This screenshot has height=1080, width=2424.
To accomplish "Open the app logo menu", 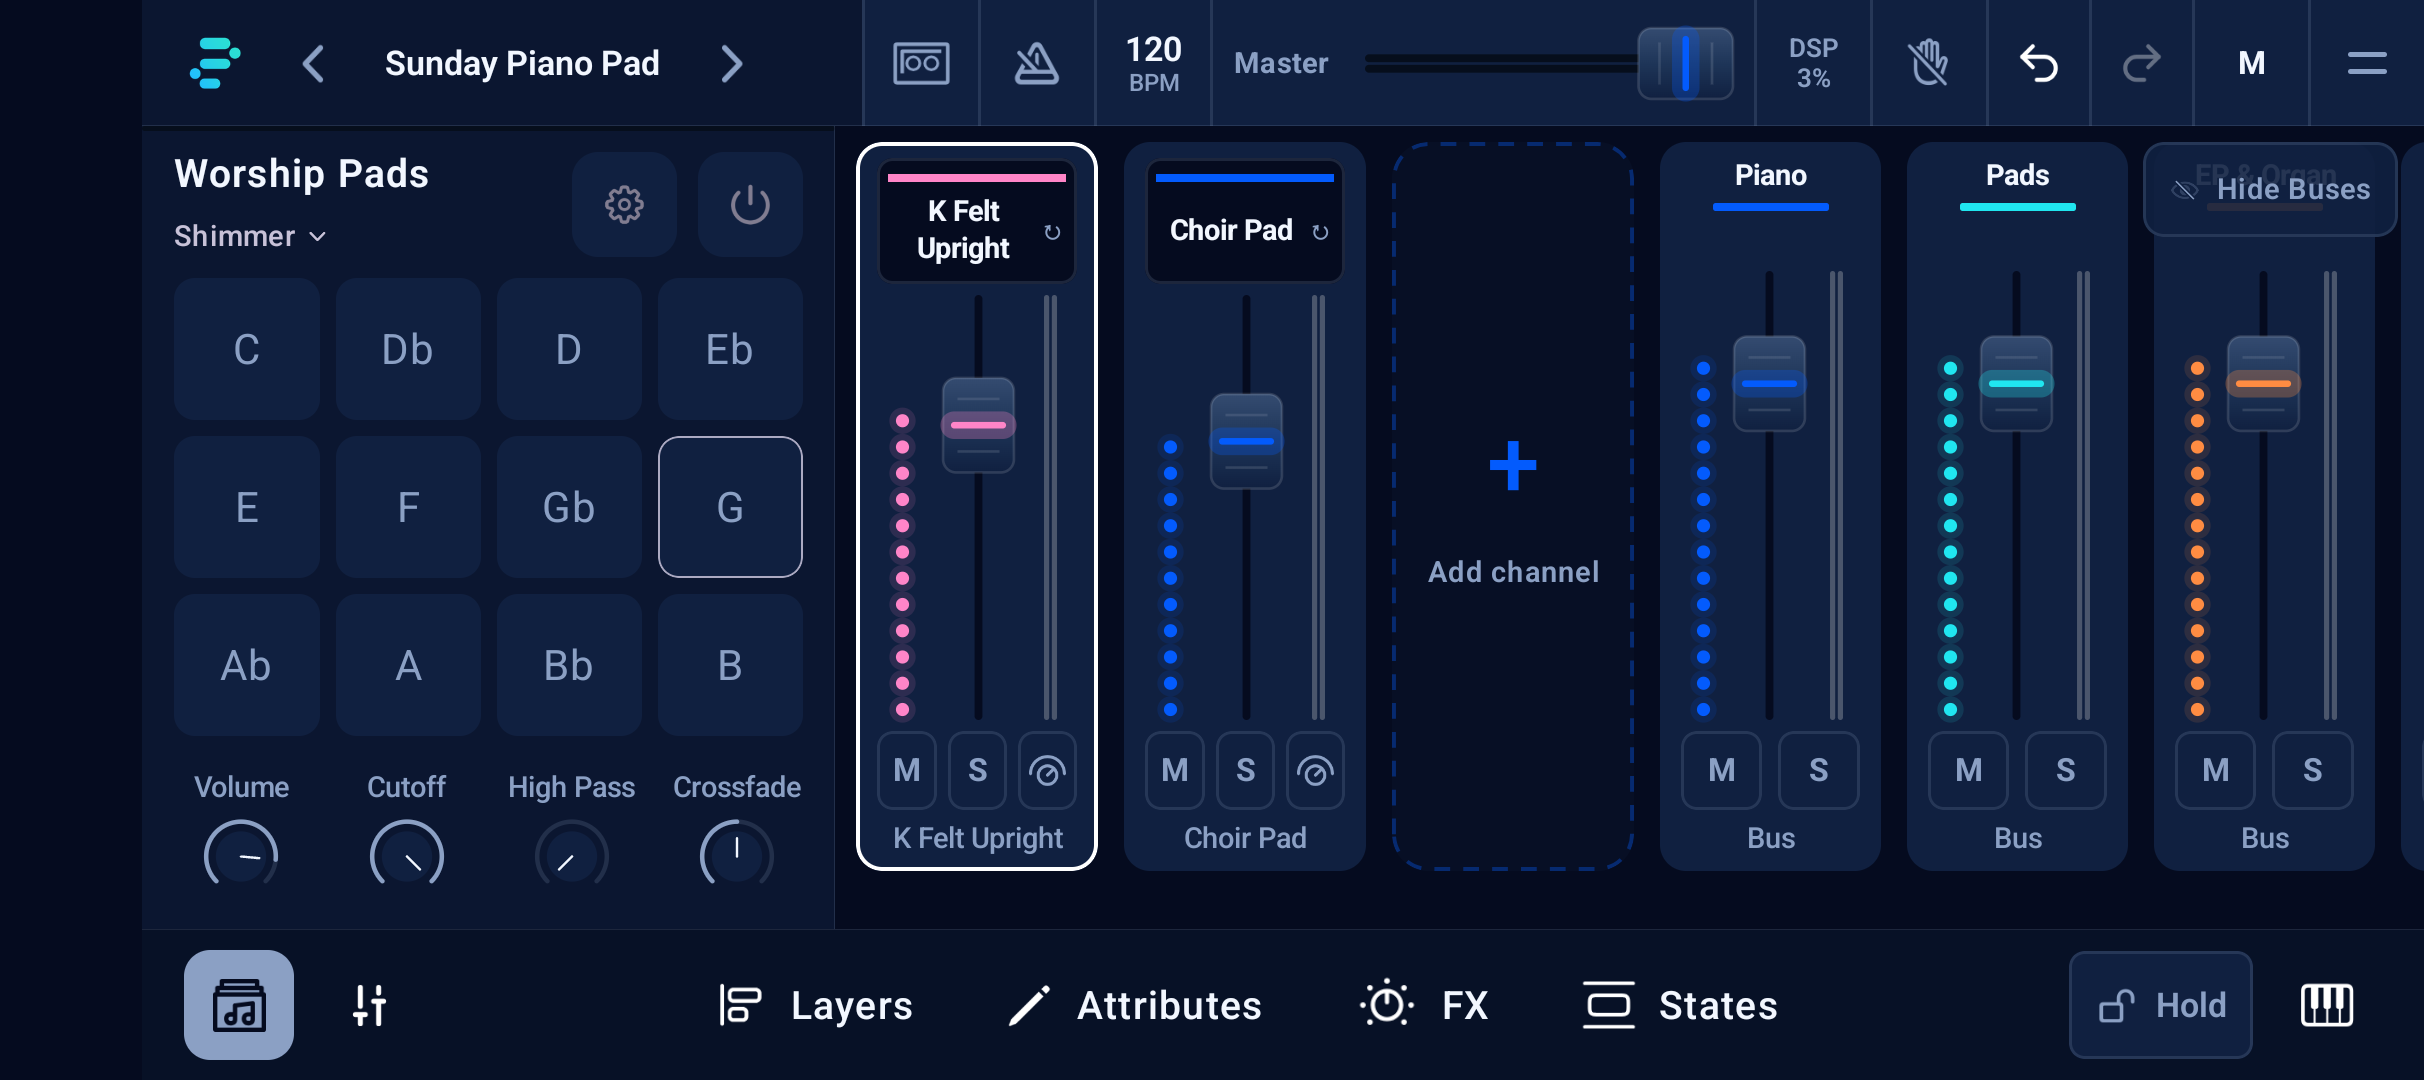I will tap(215, 63).
